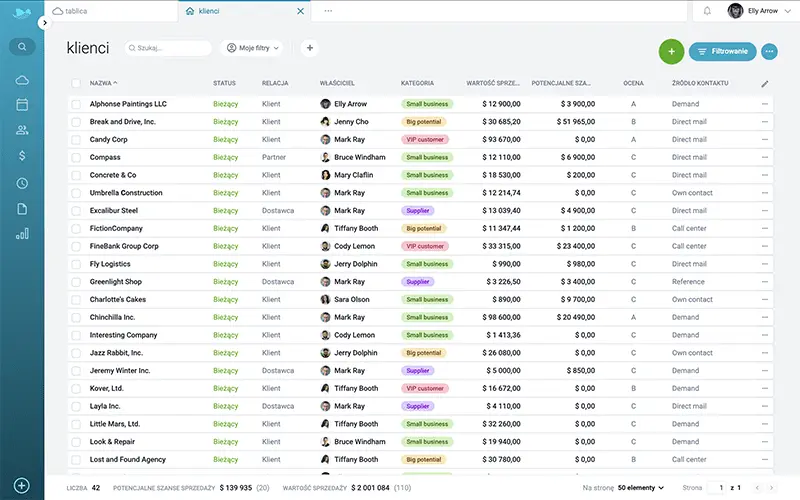Click the green add client button

(671, 52)
